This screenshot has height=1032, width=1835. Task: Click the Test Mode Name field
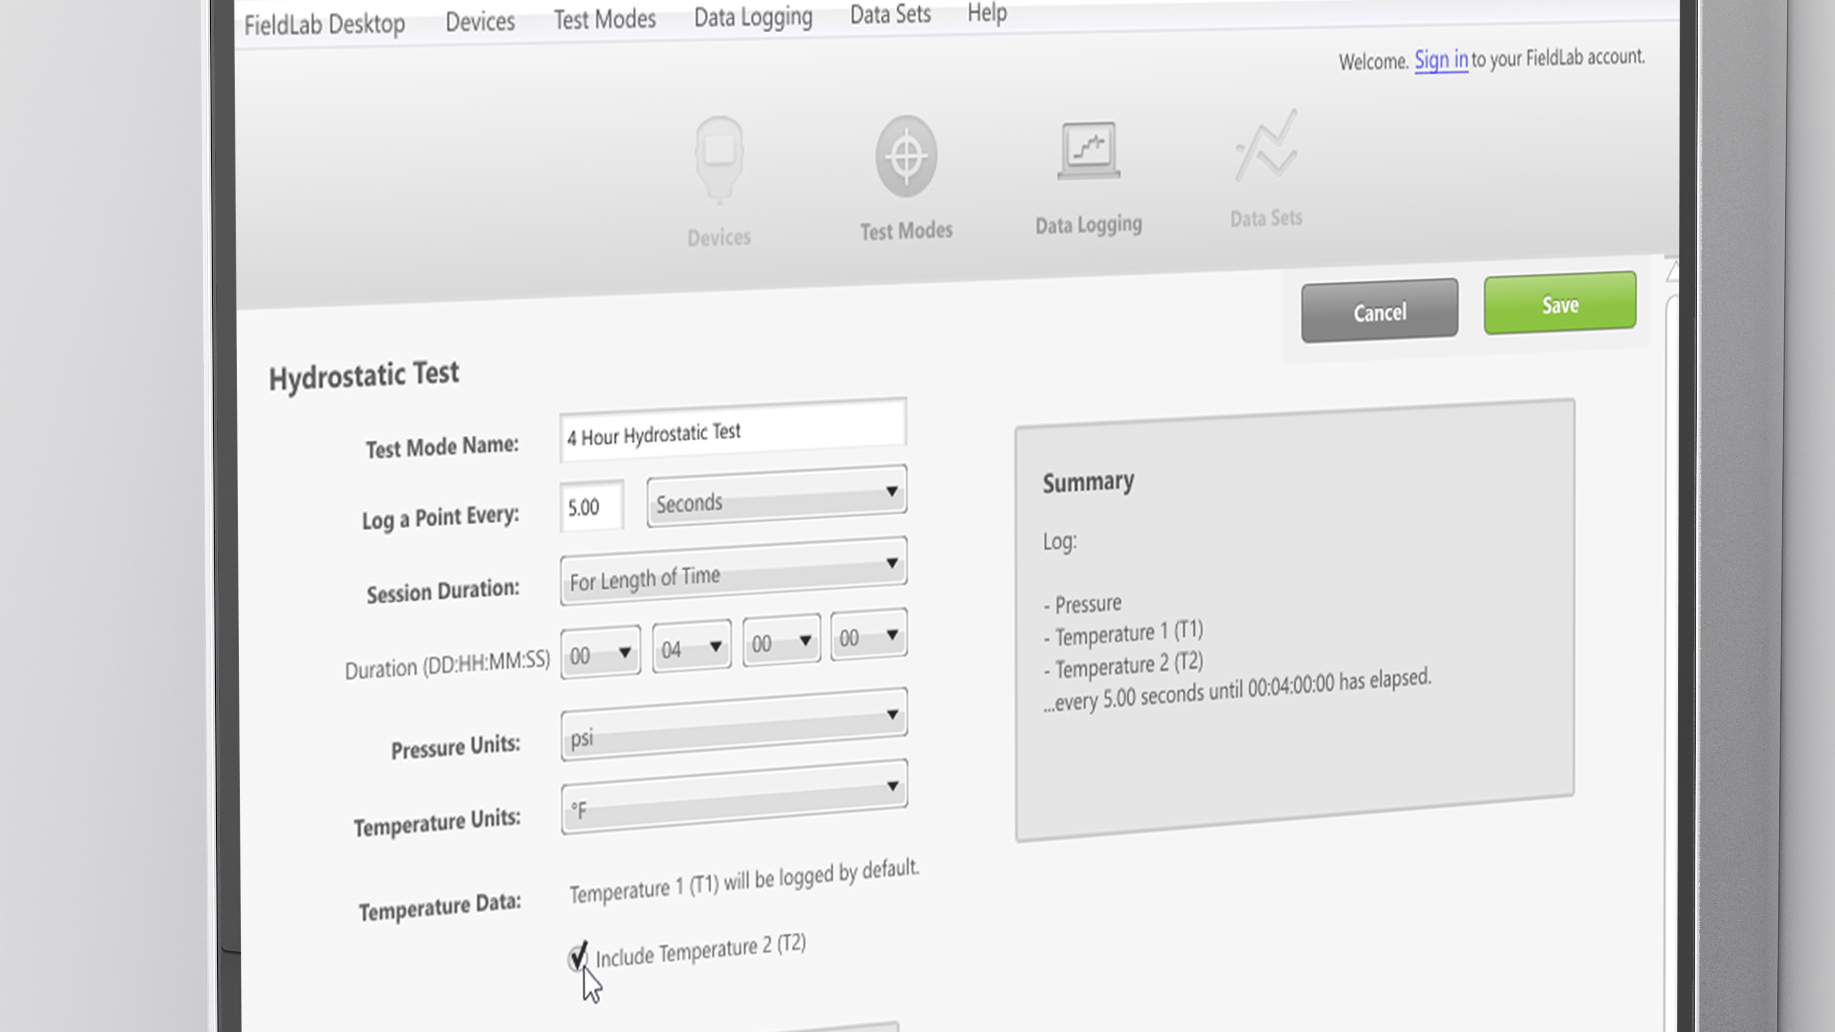[732, 432]
